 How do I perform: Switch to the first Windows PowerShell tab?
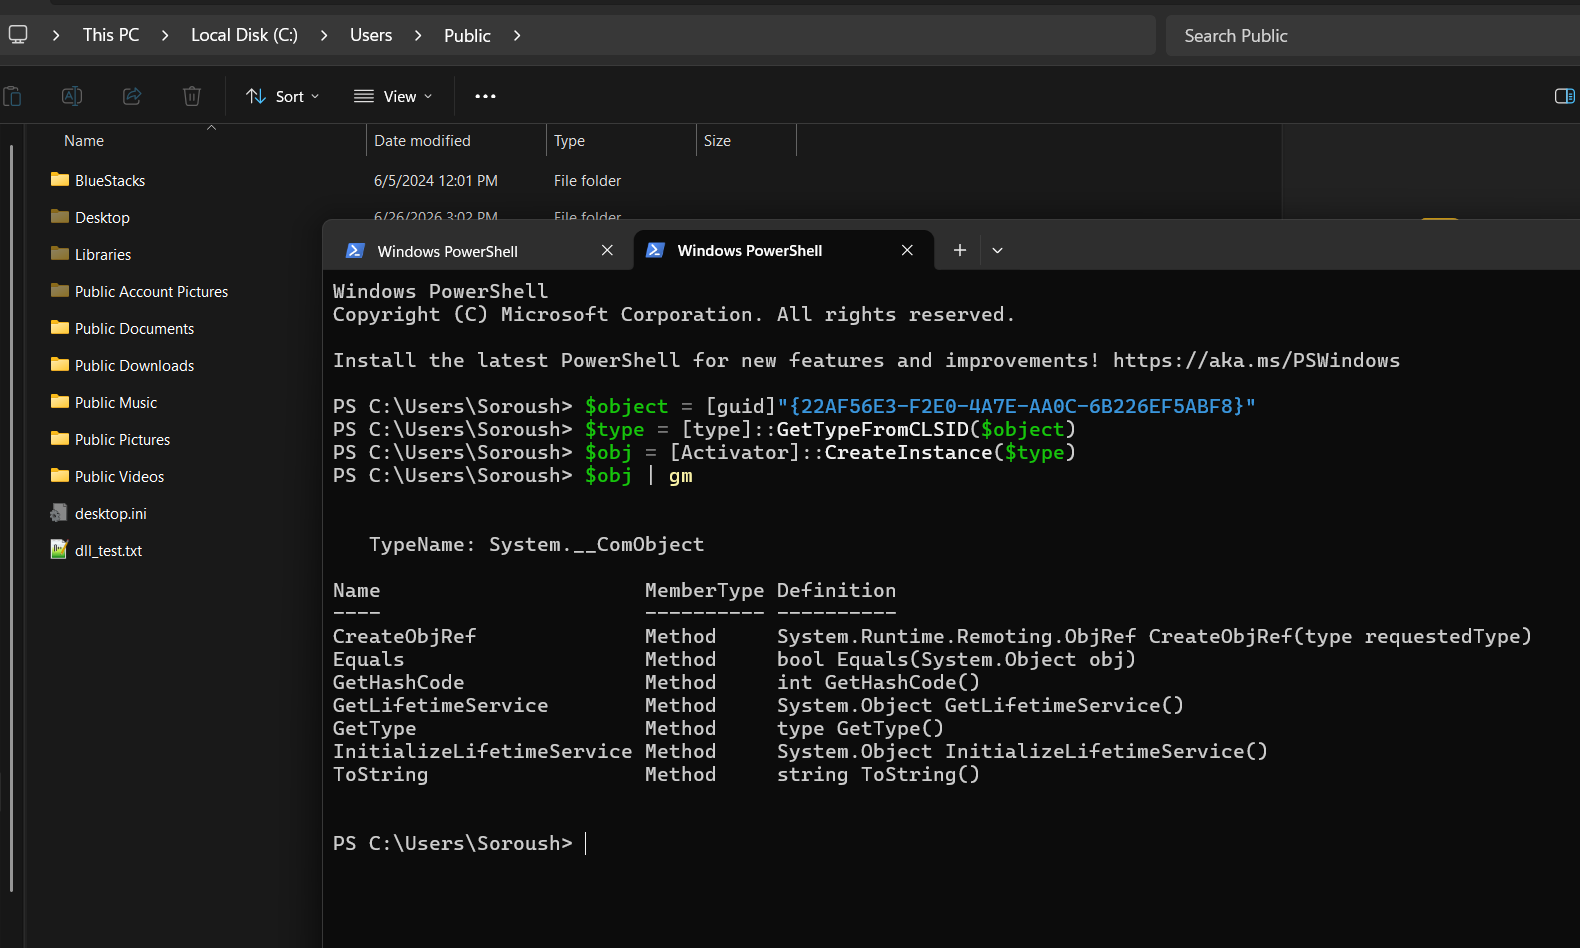click(478, 251)
